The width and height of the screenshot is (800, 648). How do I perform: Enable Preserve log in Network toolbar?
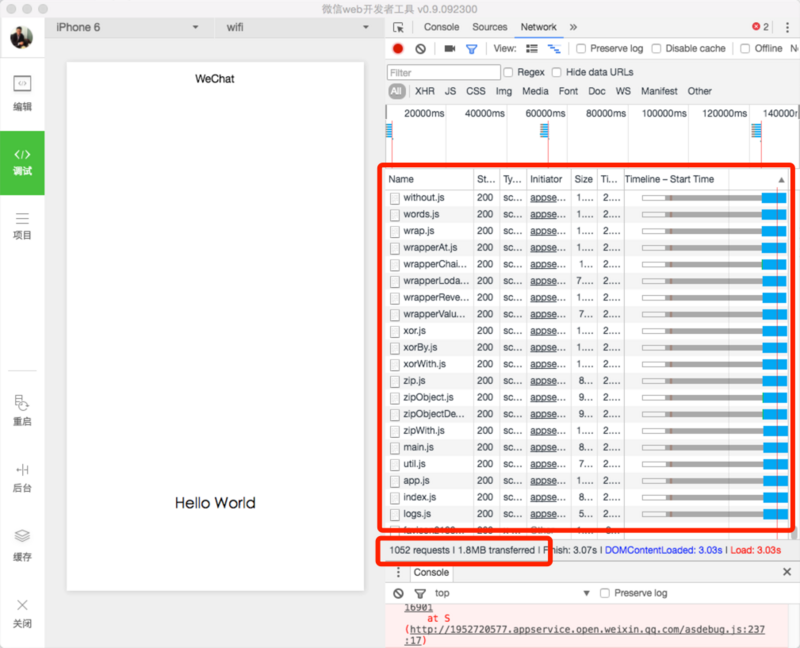tap(582, 48)
